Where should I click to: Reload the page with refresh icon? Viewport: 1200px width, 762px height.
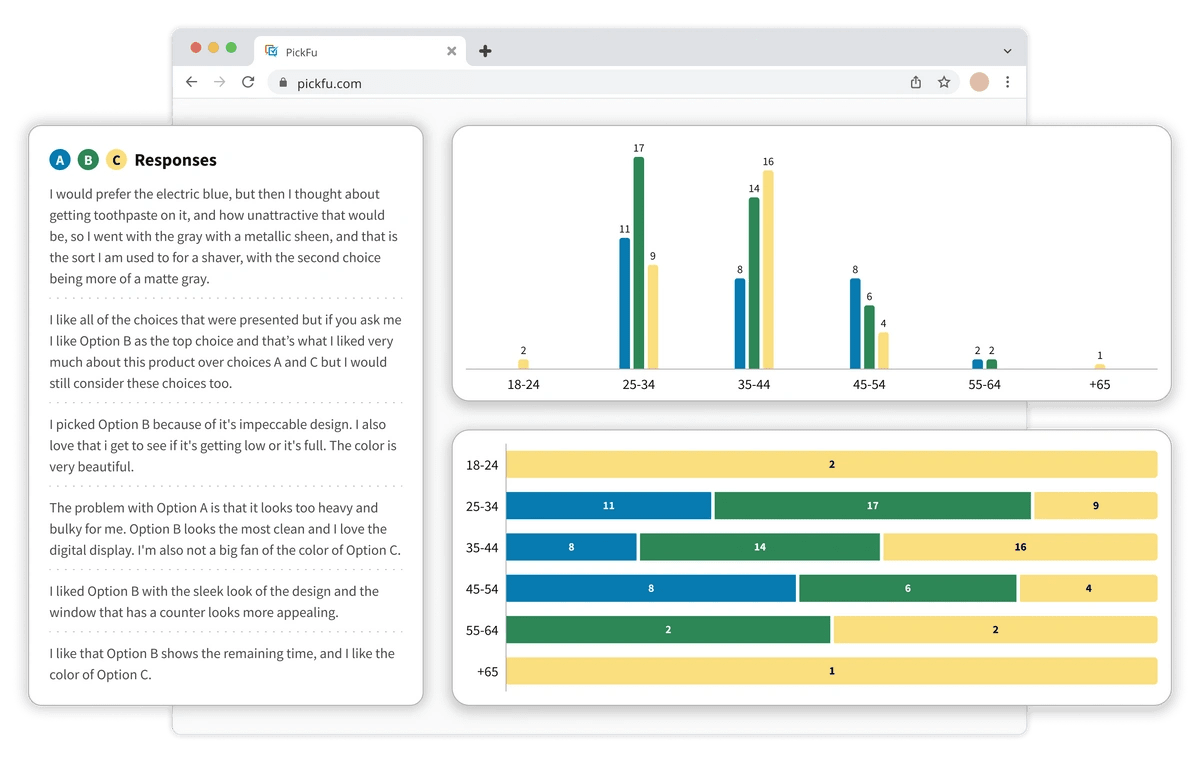(x=248, y=82)
